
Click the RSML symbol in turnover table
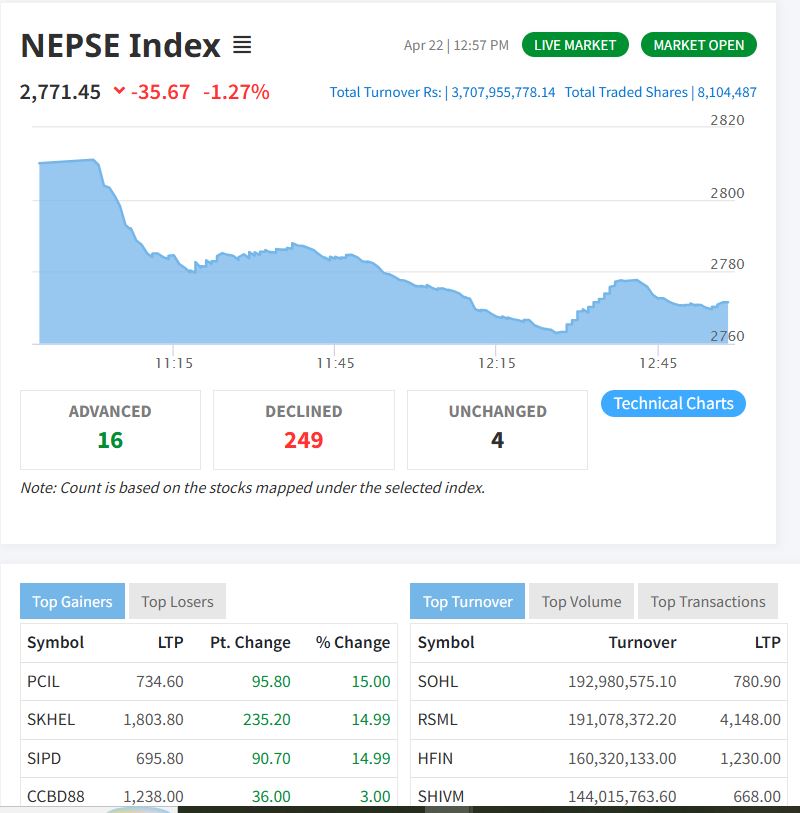click(438, 719)
